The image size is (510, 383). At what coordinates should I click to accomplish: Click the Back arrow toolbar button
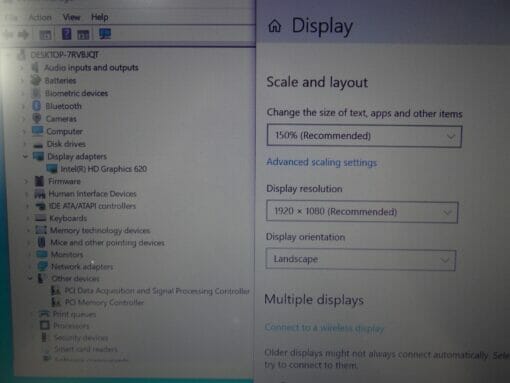pos(8,34)
